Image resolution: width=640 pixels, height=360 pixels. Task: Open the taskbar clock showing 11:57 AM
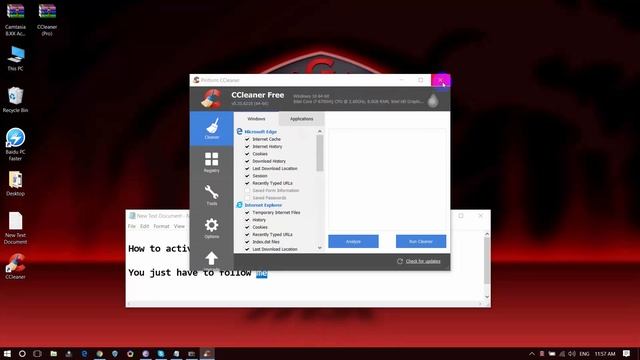[x=605, y=353]
